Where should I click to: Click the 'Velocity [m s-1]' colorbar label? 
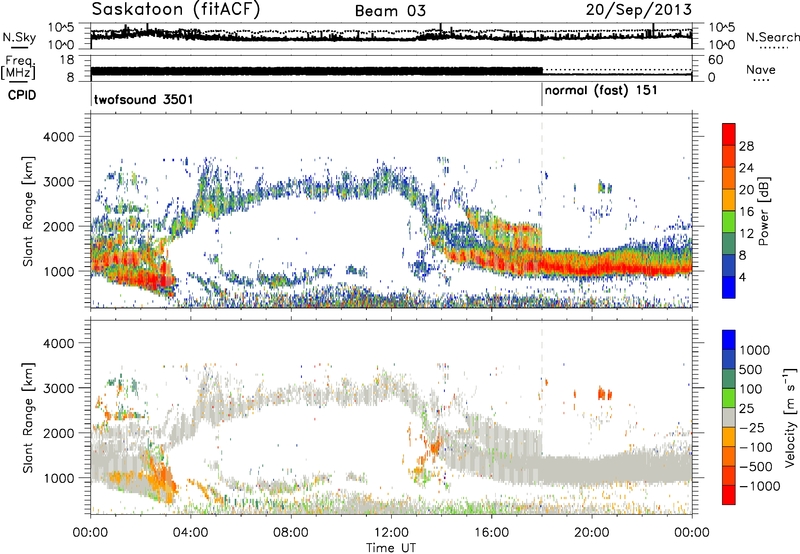coord(790,416)
